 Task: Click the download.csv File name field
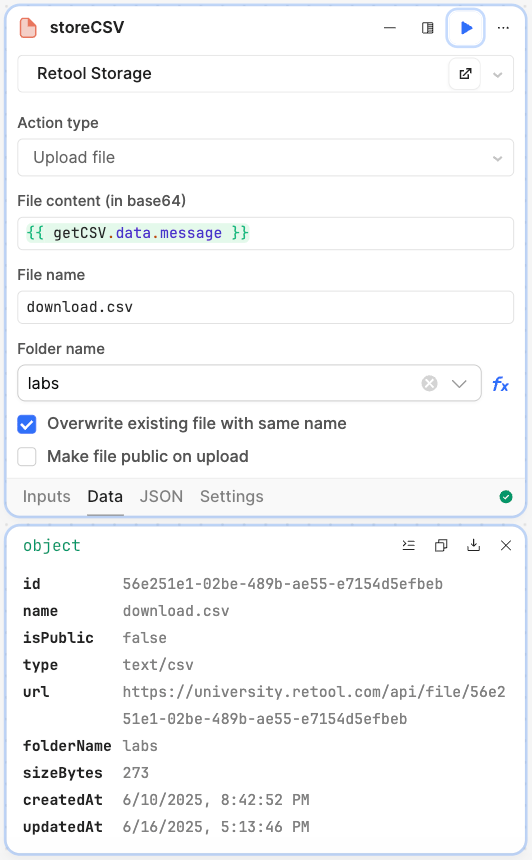[265, 307]
